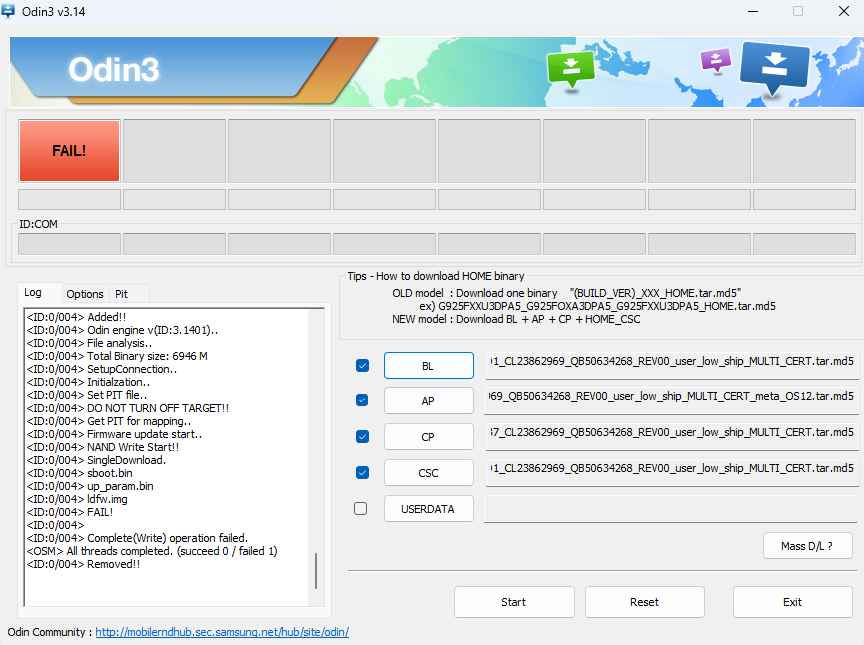Click the log panel scrollbar thumb

pyautogui.click(x=316, y=571)
